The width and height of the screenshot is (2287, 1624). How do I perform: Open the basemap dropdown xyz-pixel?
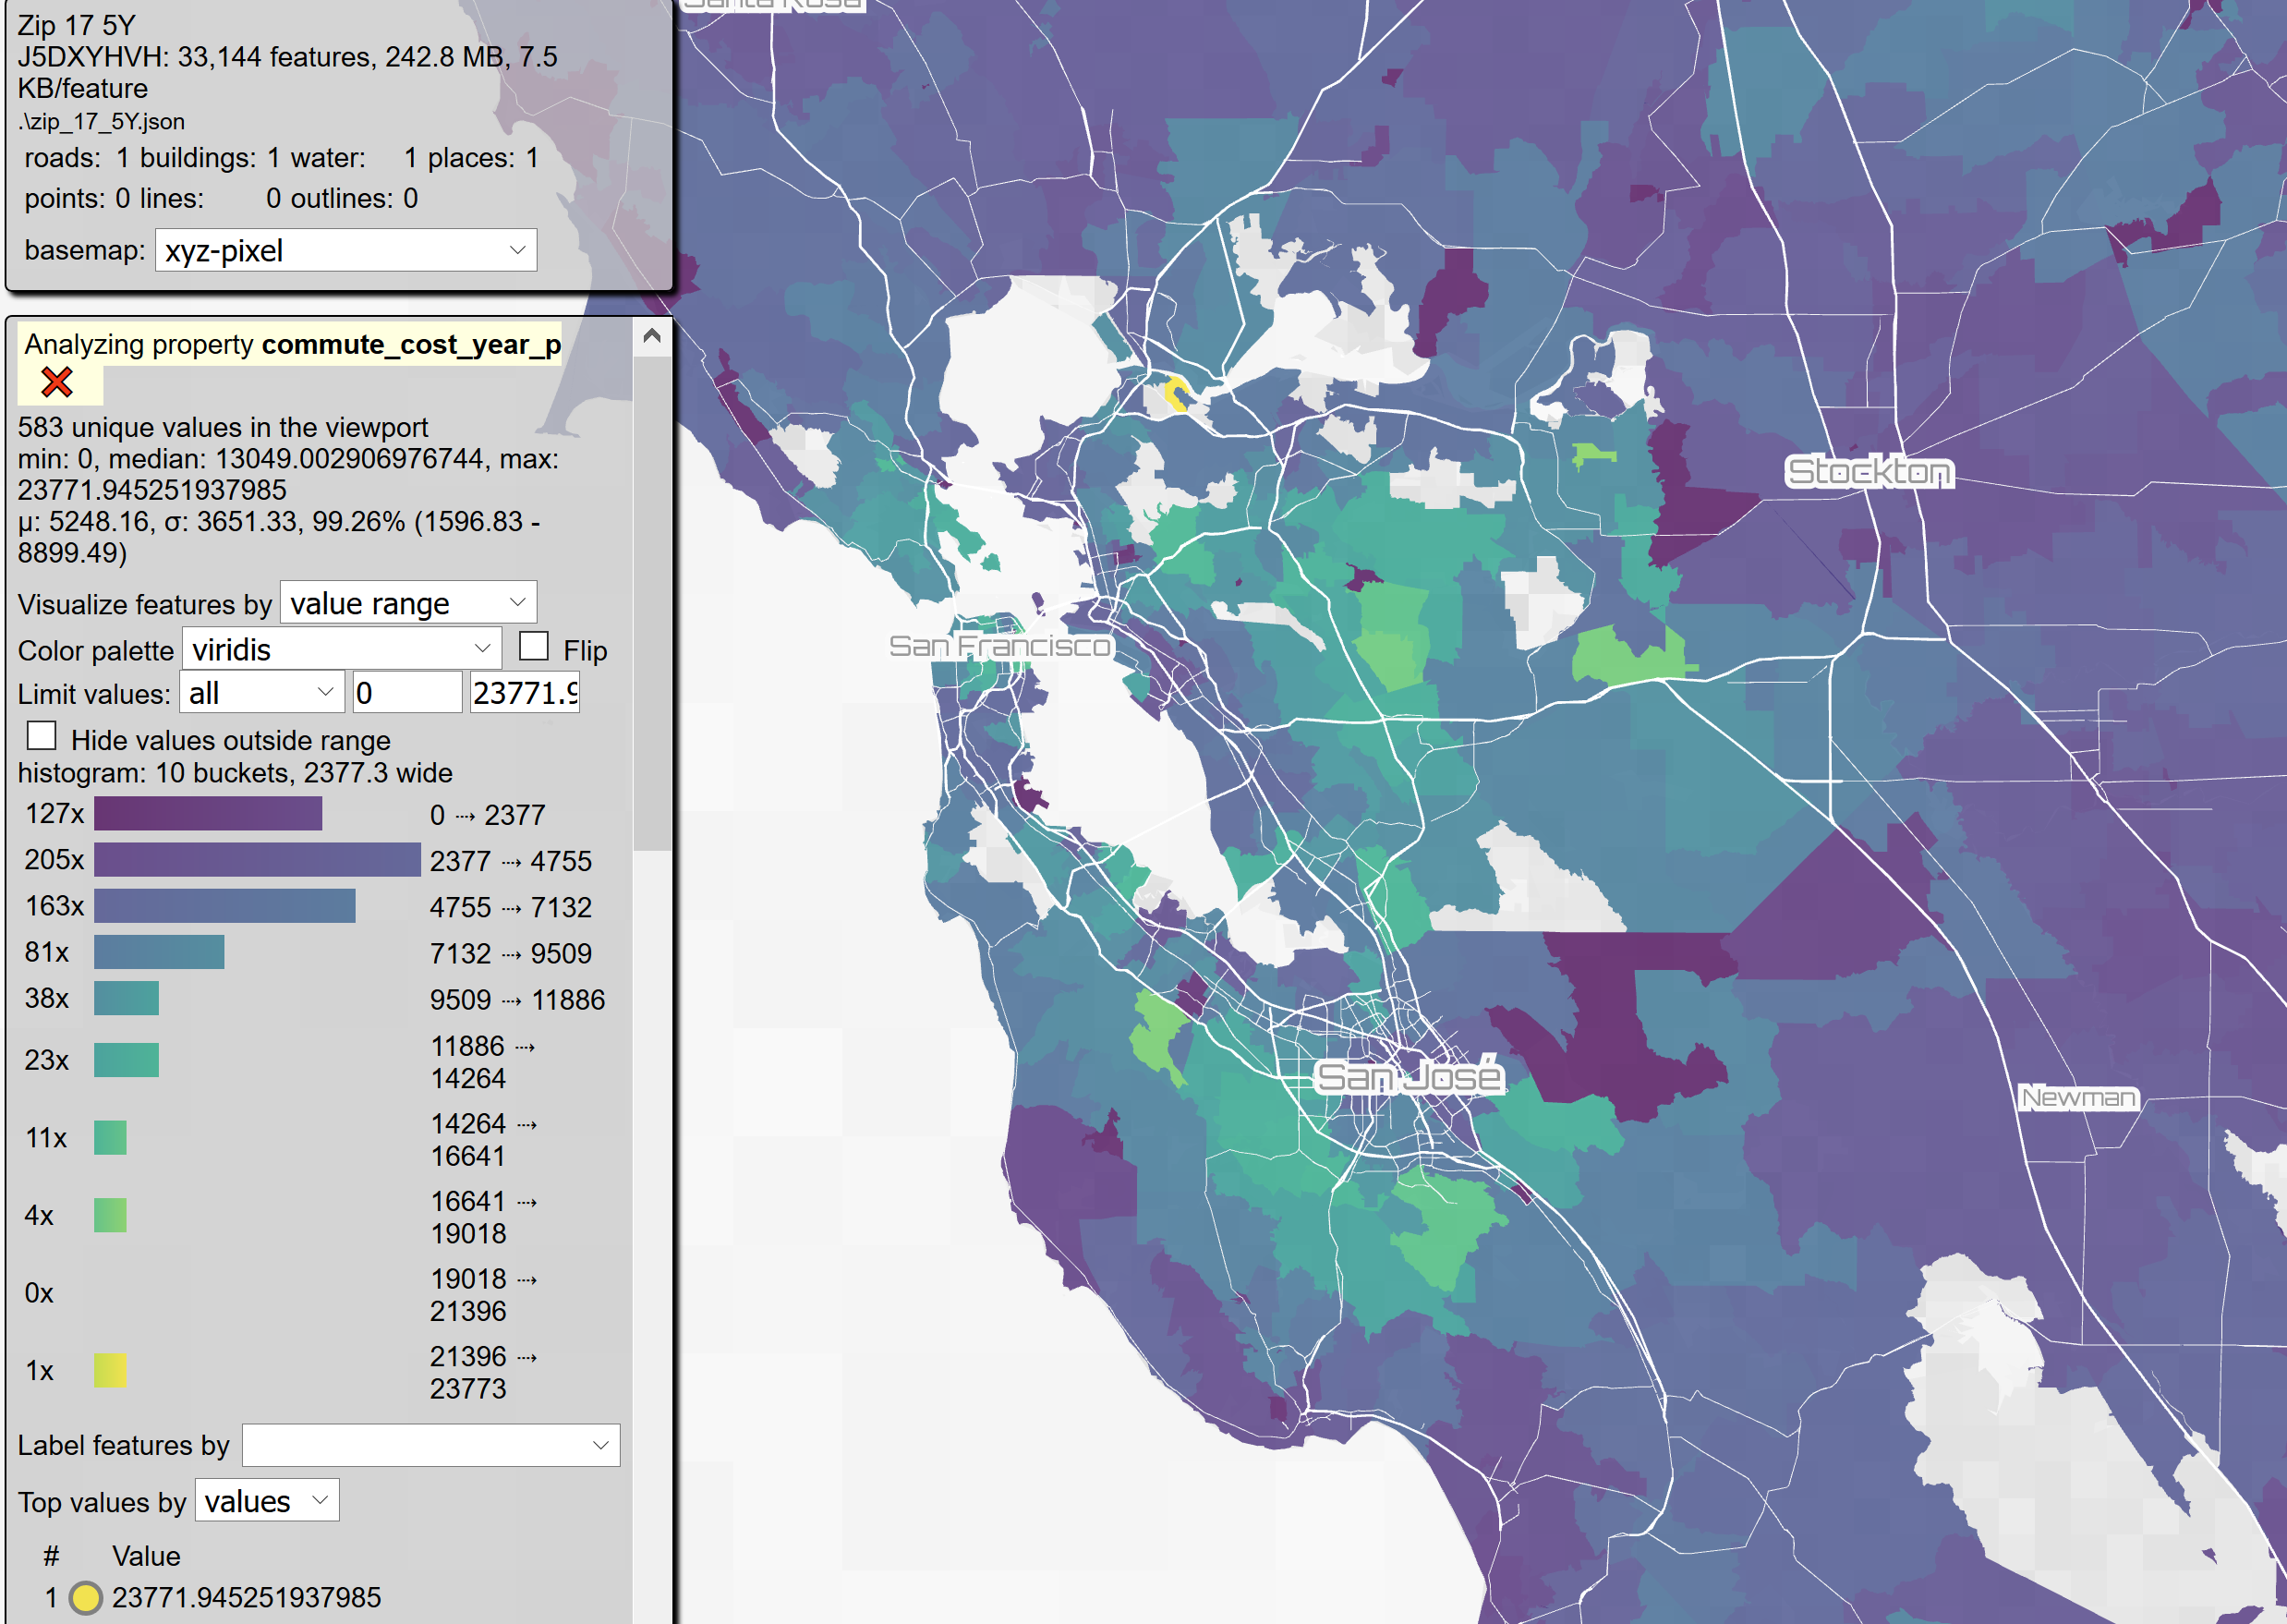click(x=346, y=250)
